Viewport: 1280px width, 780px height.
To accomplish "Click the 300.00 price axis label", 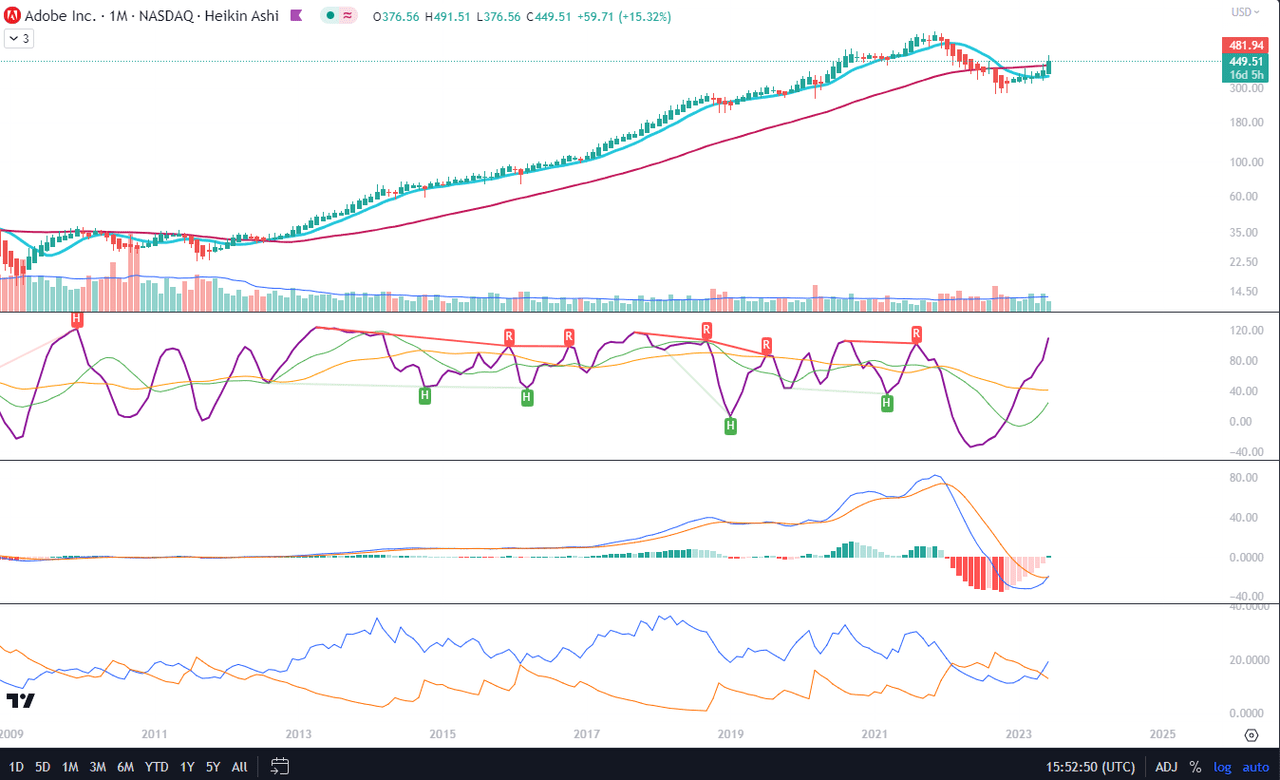I will [x=1245, y=88].
